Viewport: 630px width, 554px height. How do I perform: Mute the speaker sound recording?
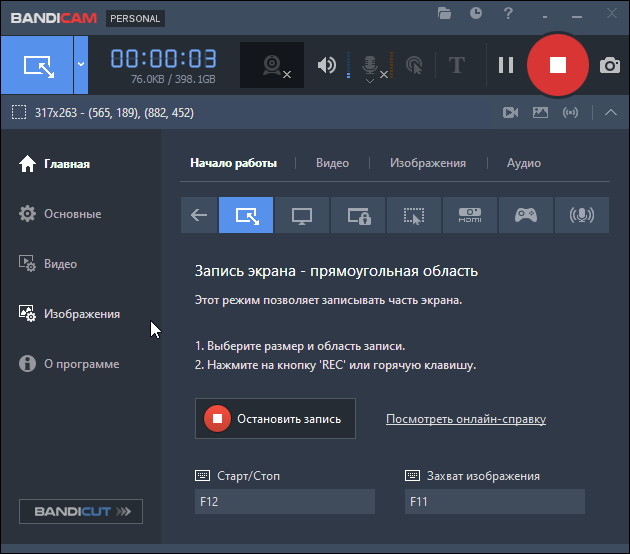[x=326, y=65]
